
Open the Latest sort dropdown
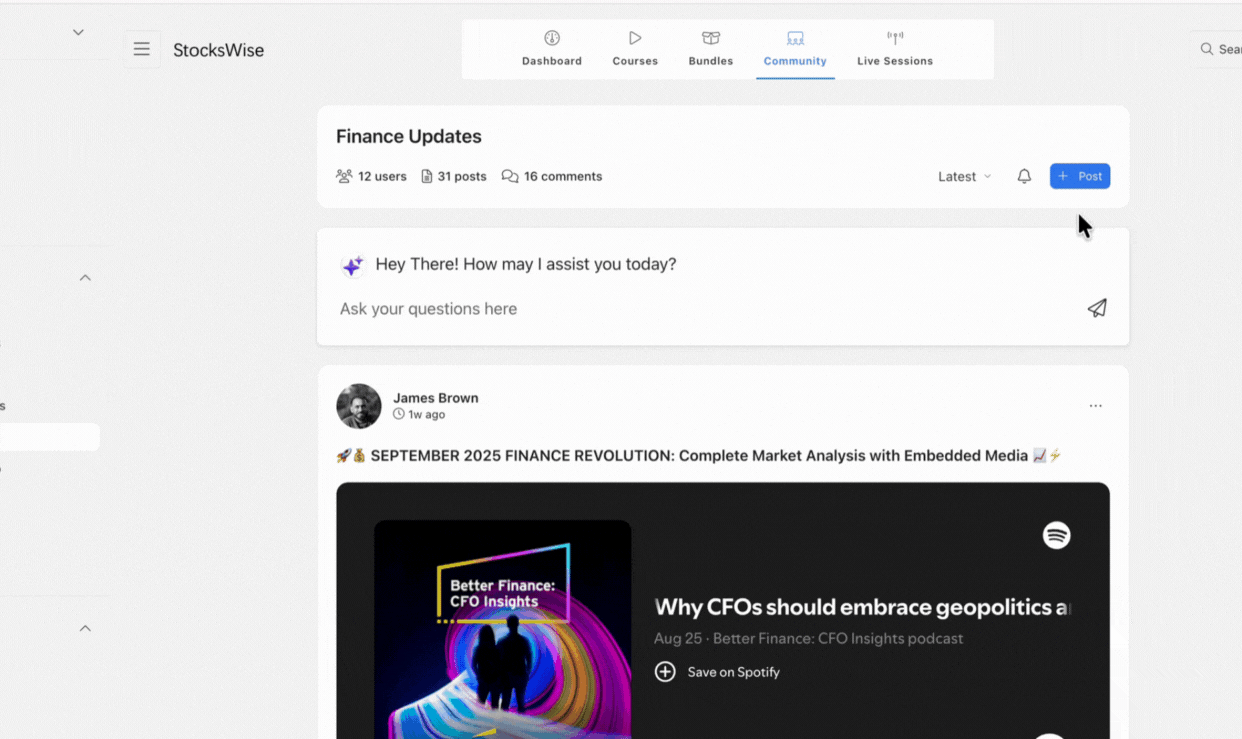point(965,176)
